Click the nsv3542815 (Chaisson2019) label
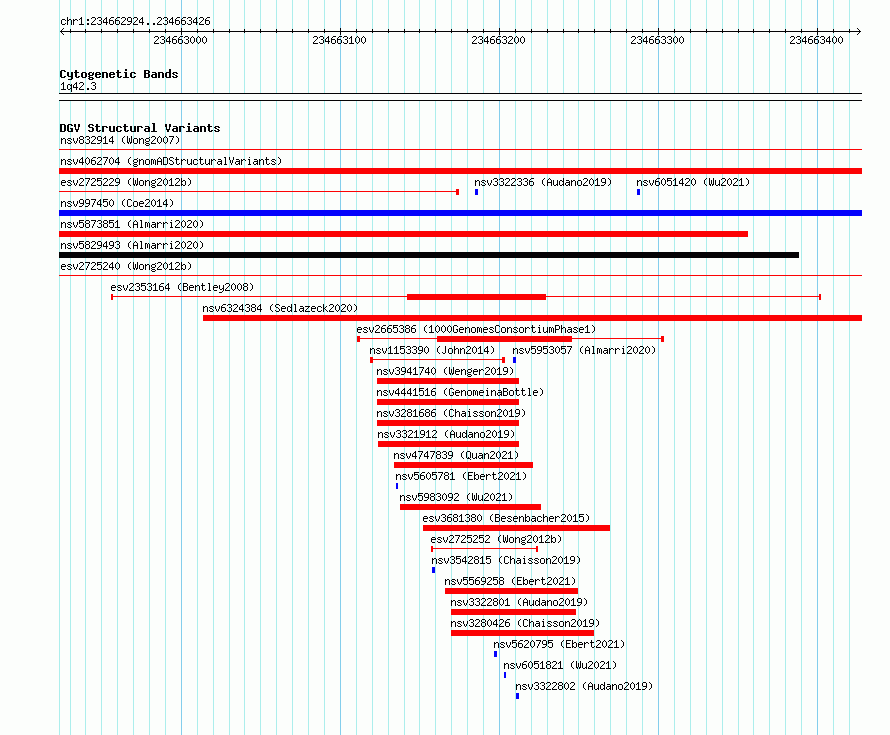 point(506,560)
